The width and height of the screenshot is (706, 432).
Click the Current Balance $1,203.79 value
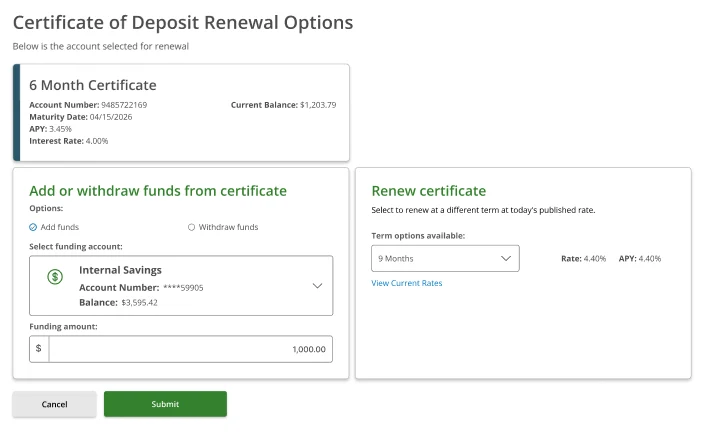pyautogui.click(x=318, y=105)
